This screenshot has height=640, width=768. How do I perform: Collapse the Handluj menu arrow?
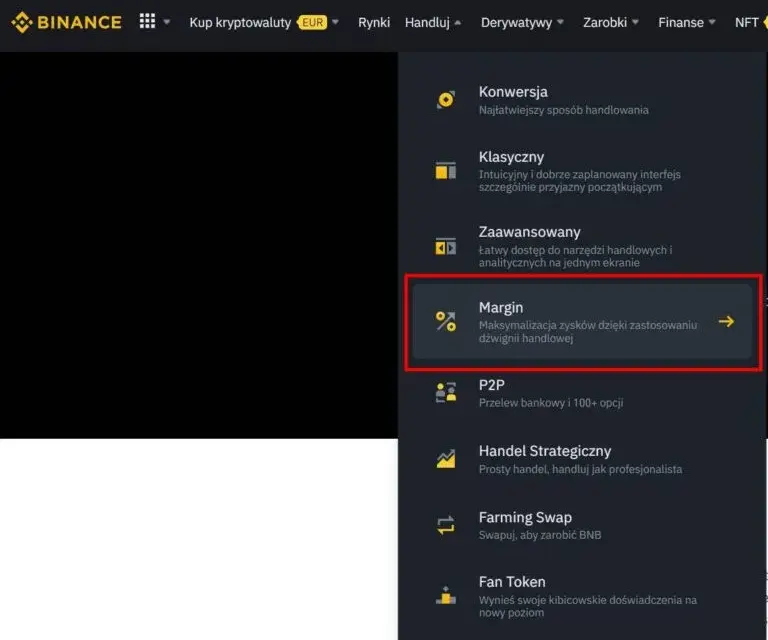(x=457, y=23)
